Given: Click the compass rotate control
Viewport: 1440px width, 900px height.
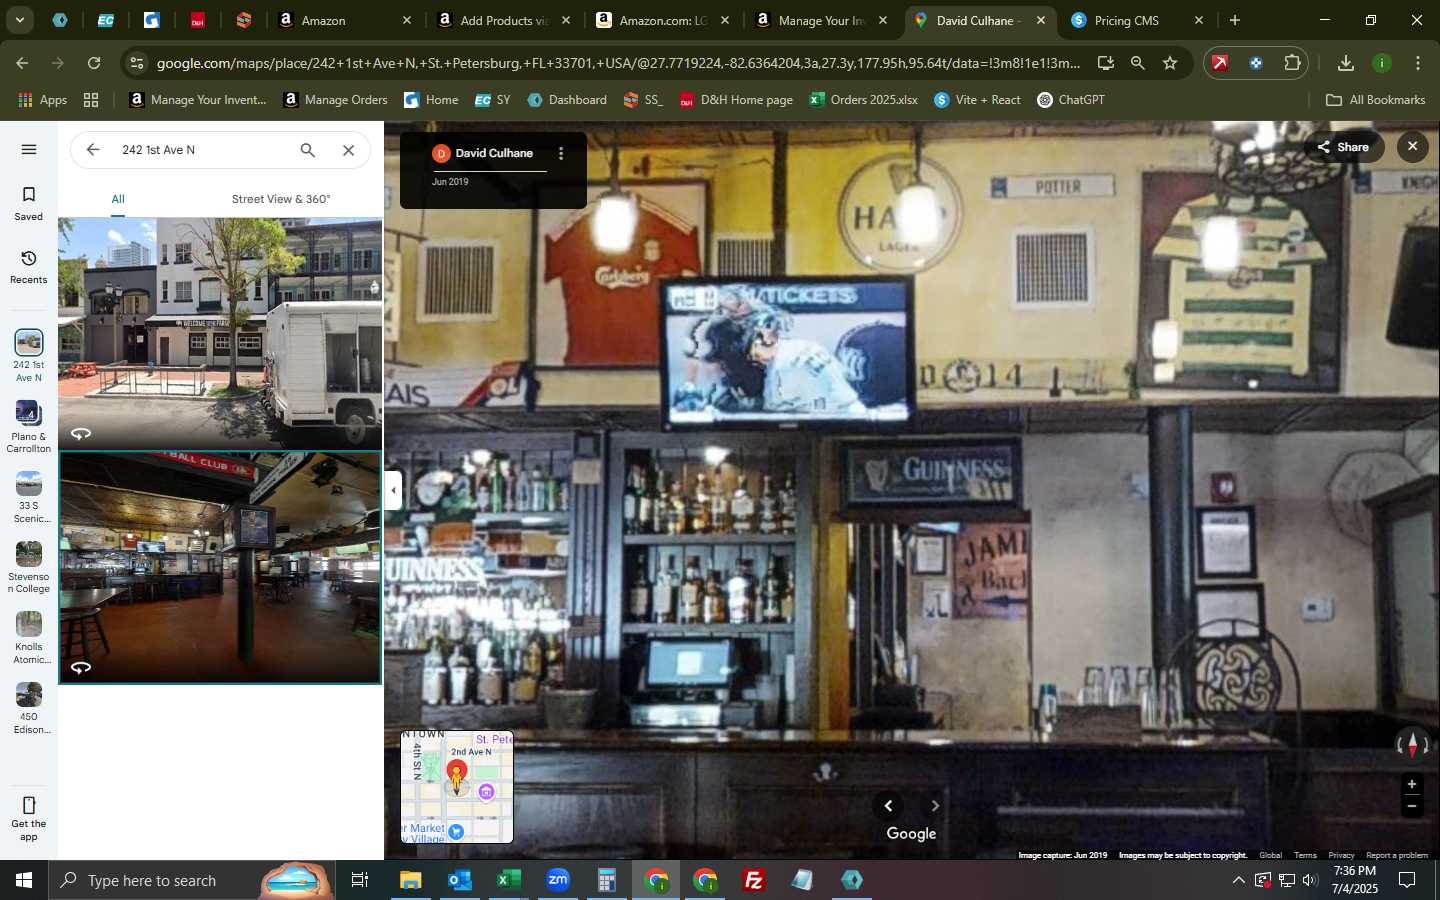Looking at the screenshot, I should (1412, 744).
